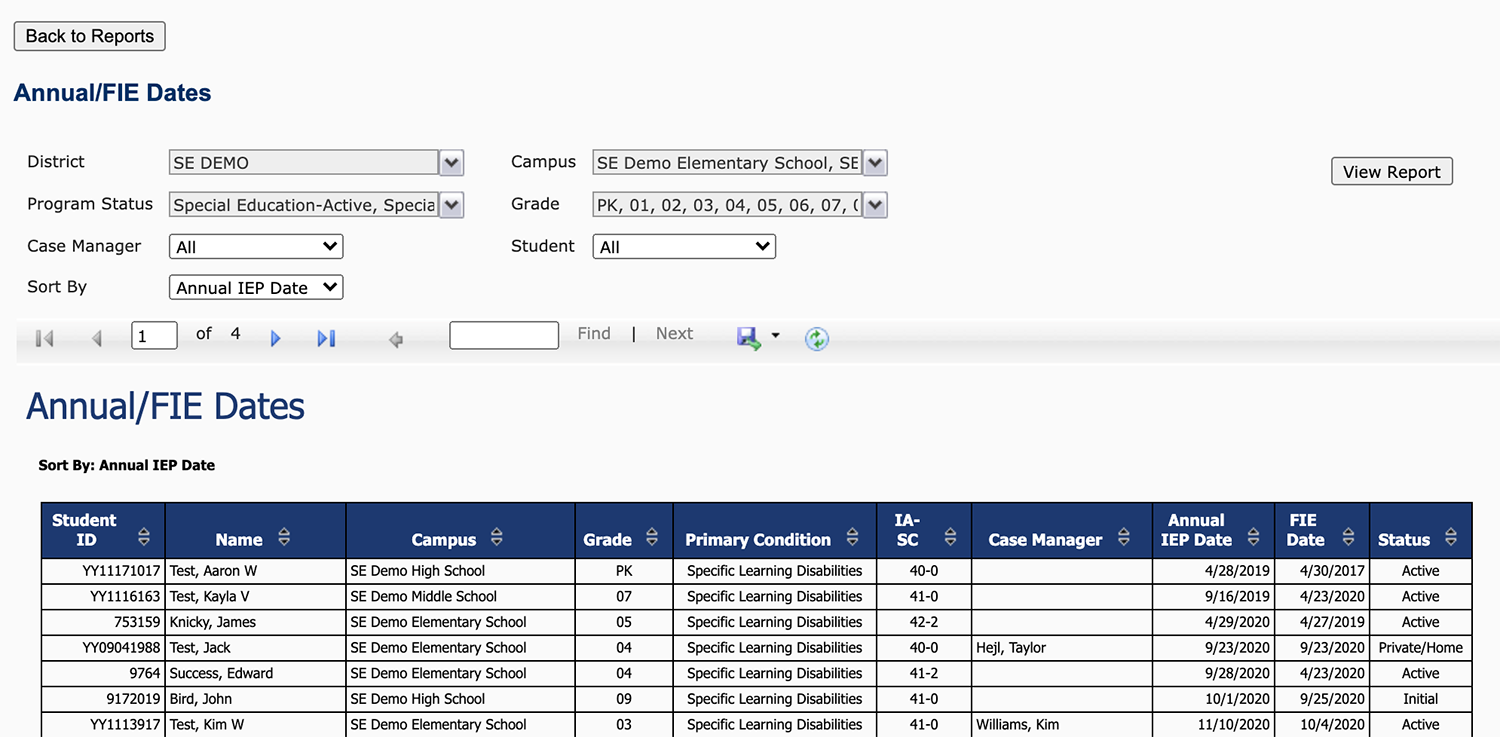
Task: Go to first report page icon
Action: tap(44, 339)
